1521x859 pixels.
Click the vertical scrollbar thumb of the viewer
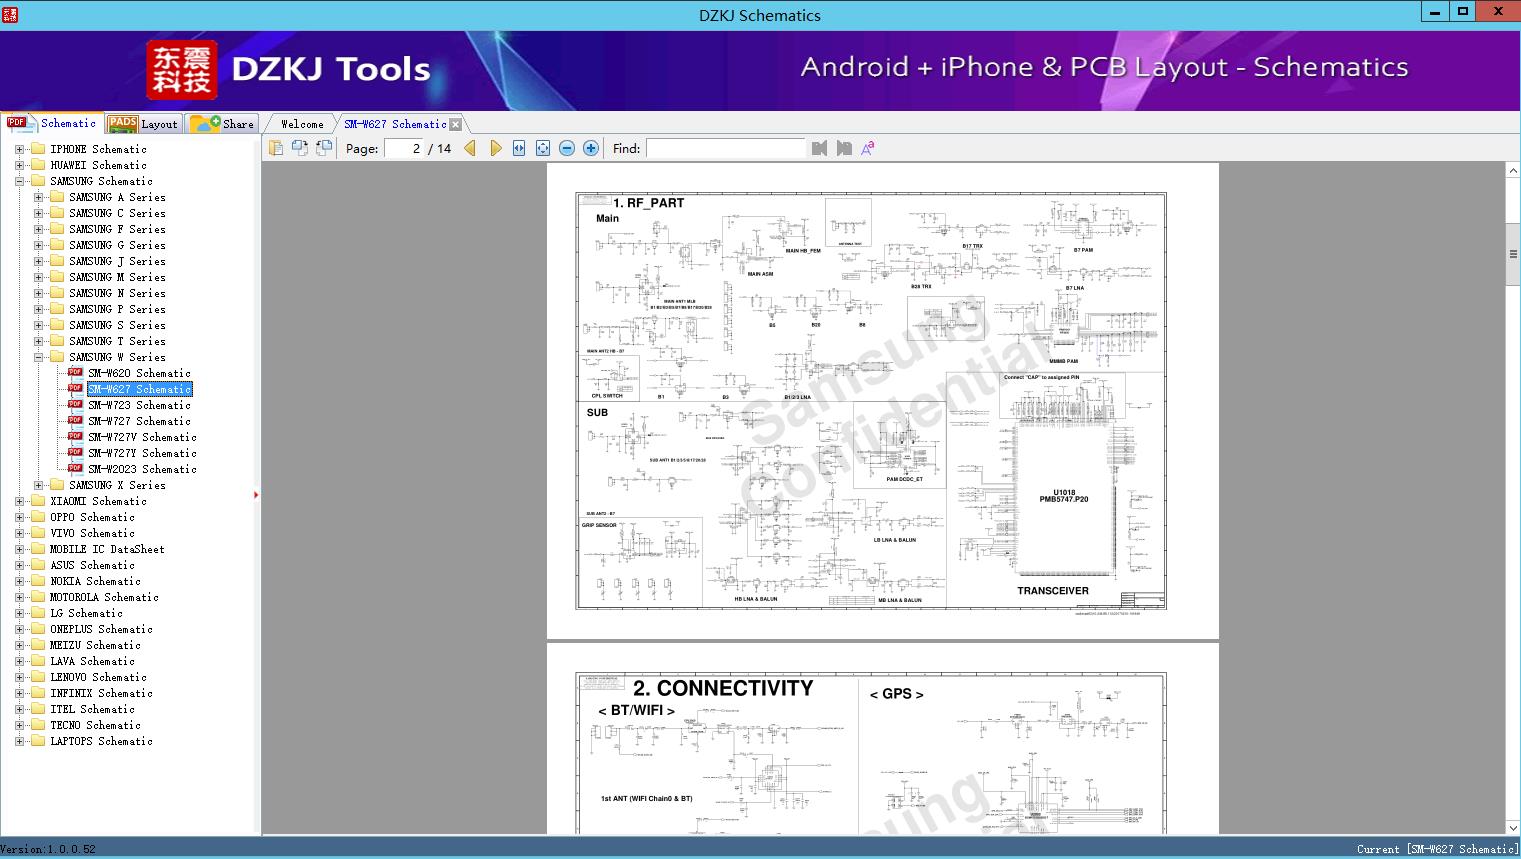click(1513, 254)
